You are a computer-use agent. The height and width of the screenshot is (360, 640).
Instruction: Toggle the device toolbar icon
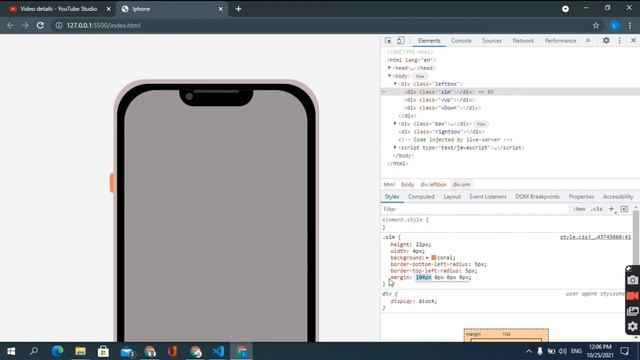pyautogui.click(x=400, y=40)
